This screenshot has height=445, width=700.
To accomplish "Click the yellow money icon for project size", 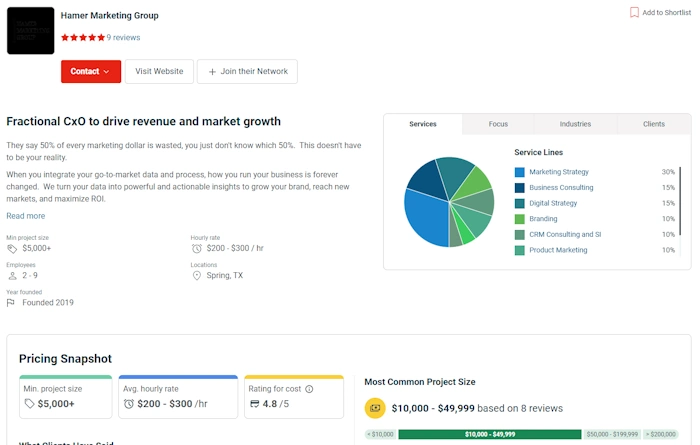I will click(375, 408).
